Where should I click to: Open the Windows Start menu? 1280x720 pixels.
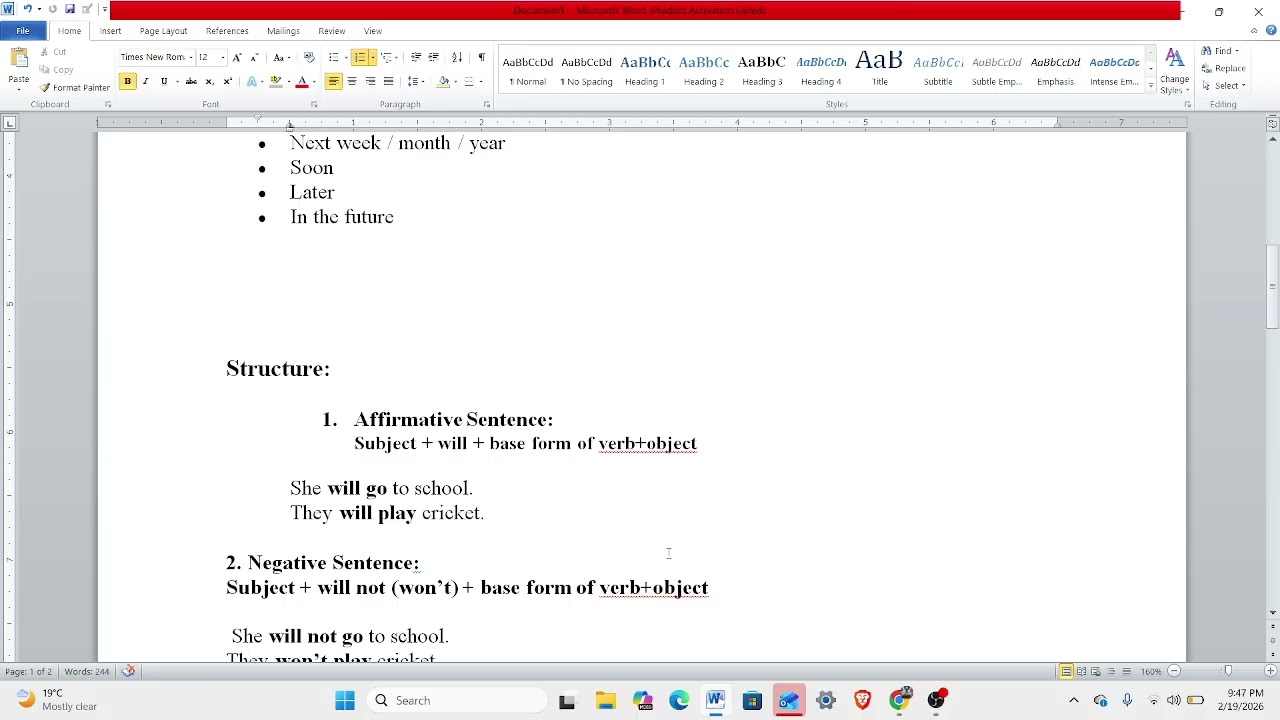tap(345, 700)
